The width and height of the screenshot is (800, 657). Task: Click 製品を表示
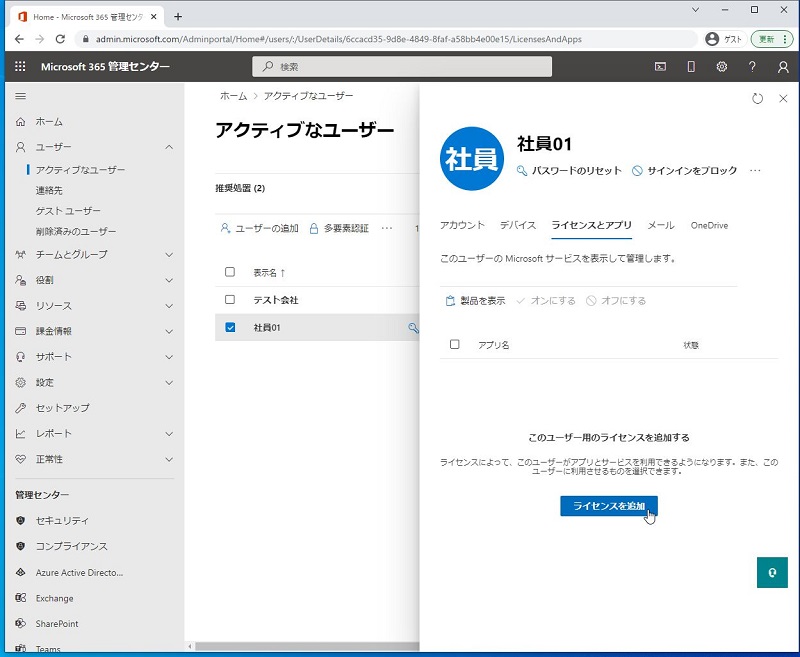point(475,300)
